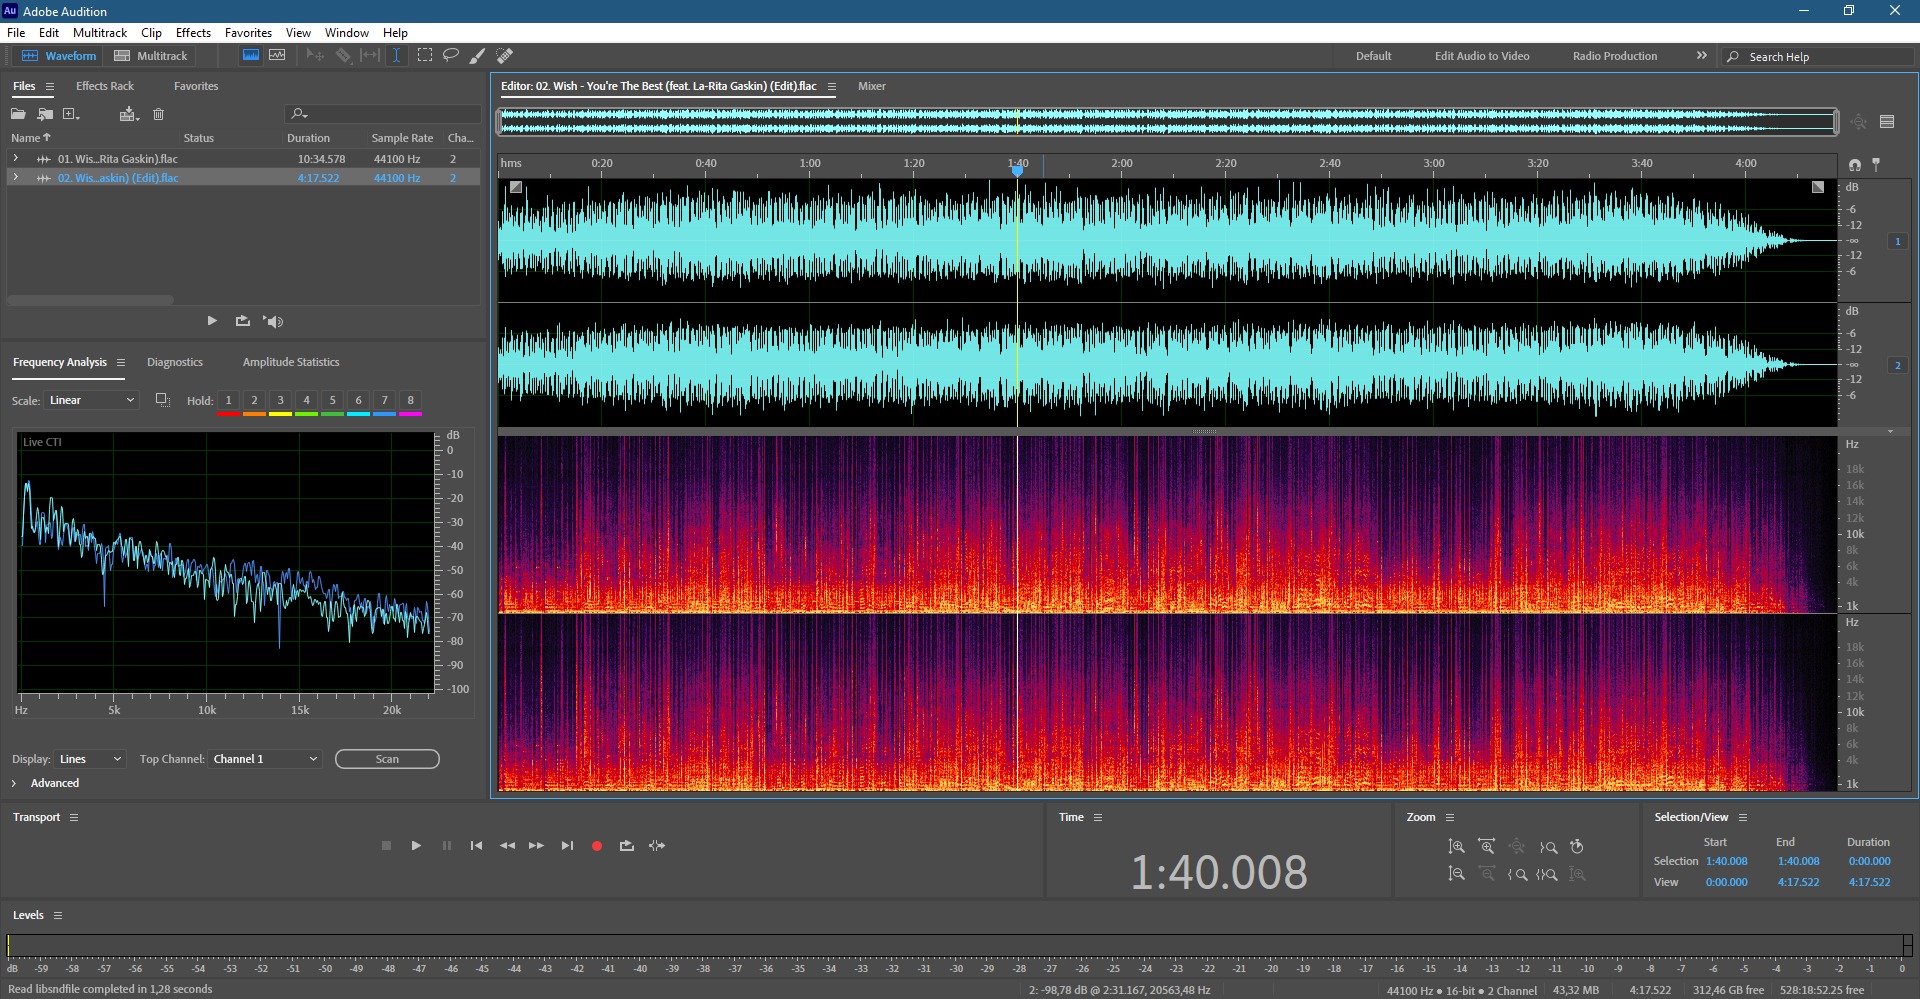Select the Spot Healing Brush tool
The height and width of the screenshot is (999, 1920).
505,56
